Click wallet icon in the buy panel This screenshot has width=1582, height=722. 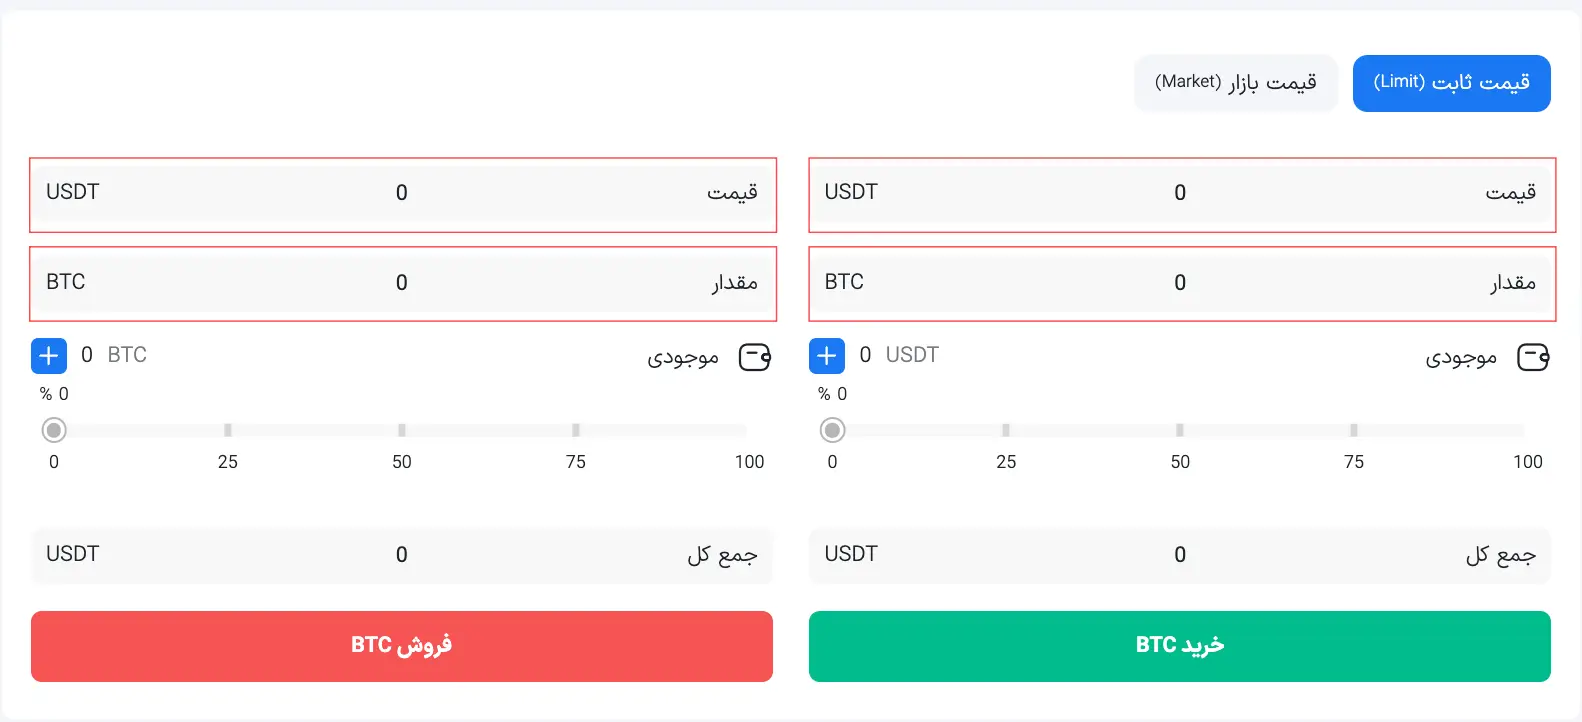[1533, 357]
